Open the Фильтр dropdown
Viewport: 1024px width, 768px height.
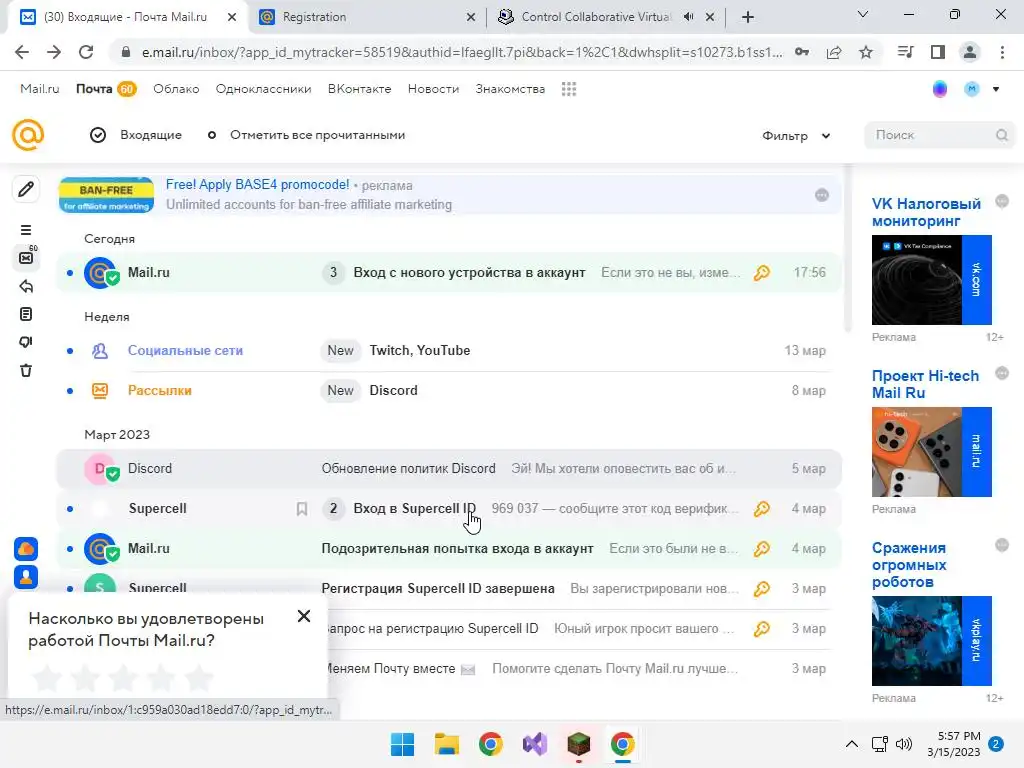click(x=796, y=136)
